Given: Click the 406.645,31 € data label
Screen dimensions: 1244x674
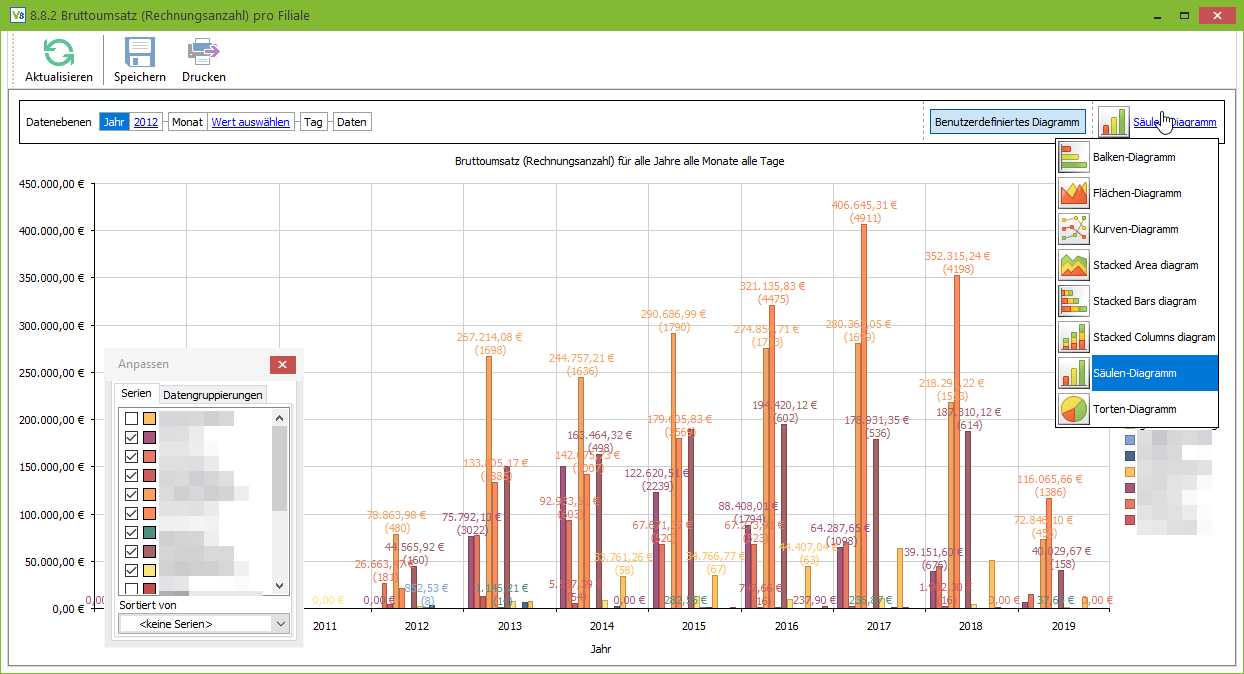Looking at the screenshot, I should 865,205.
